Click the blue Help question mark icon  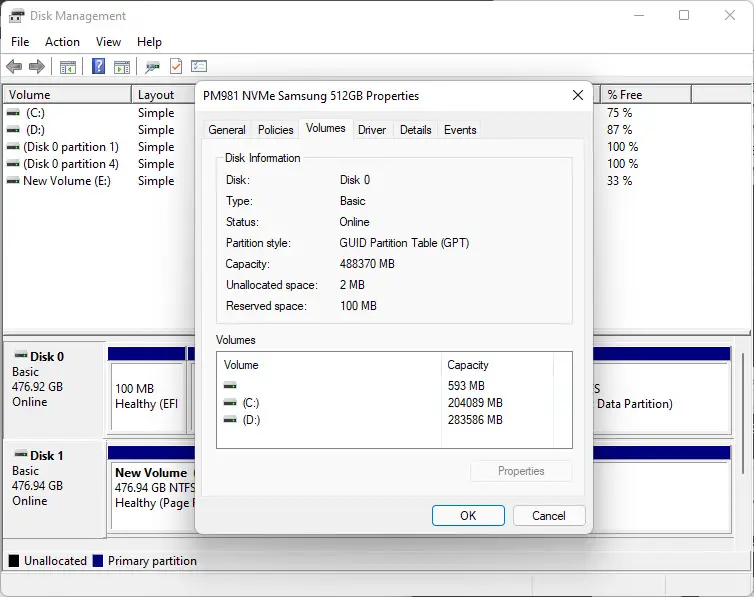click(99, 67)
